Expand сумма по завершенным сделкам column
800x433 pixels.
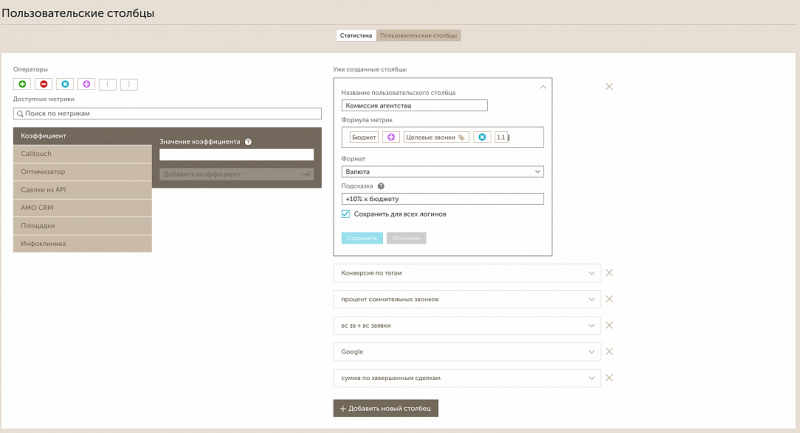[x=590, y=378]
